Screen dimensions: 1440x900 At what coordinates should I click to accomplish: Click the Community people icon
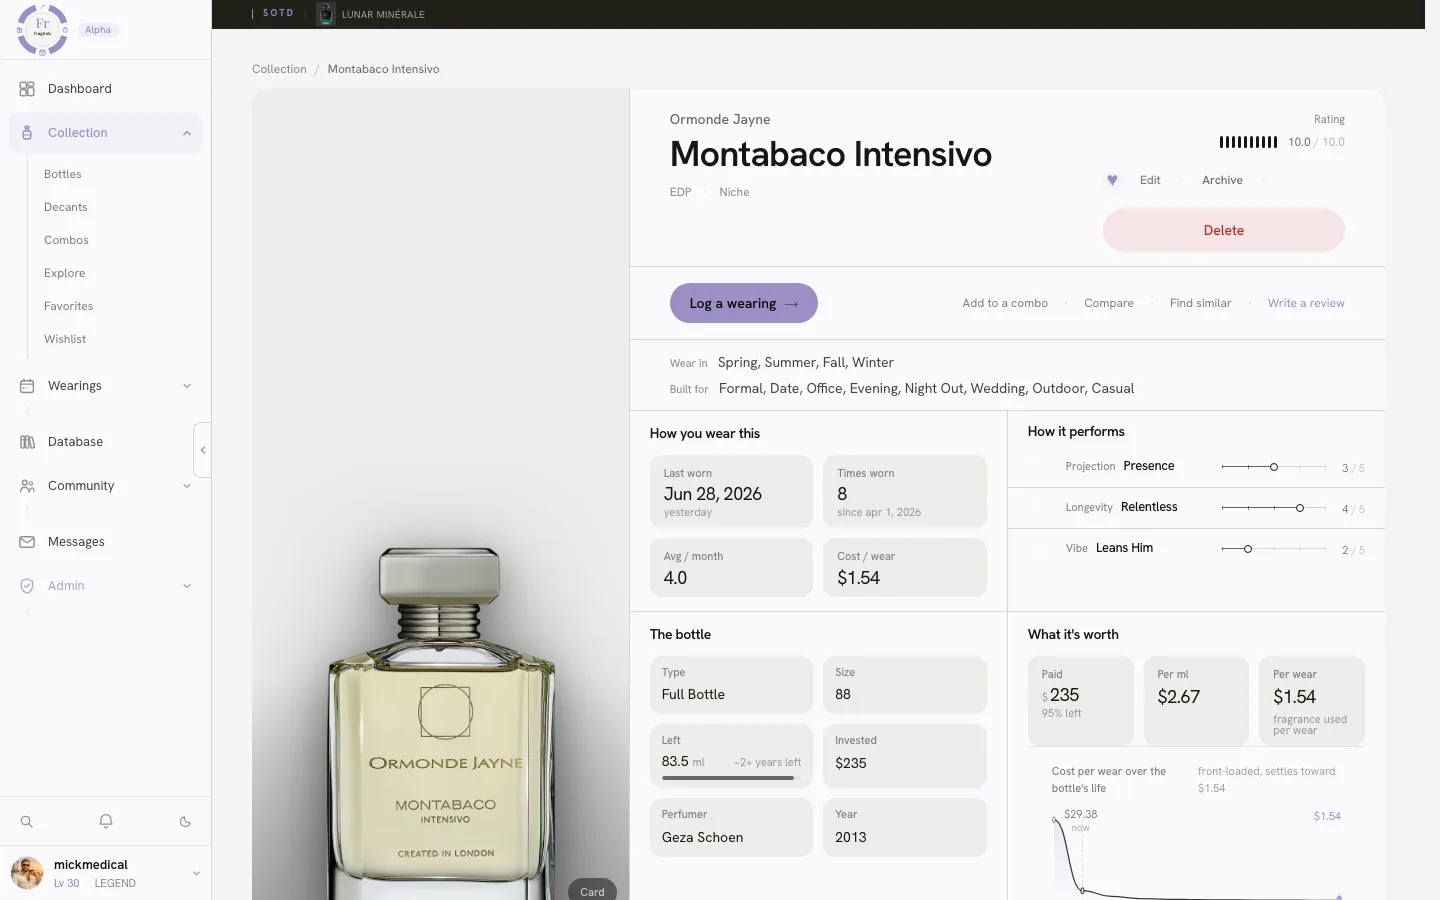(x=27, y=486)
